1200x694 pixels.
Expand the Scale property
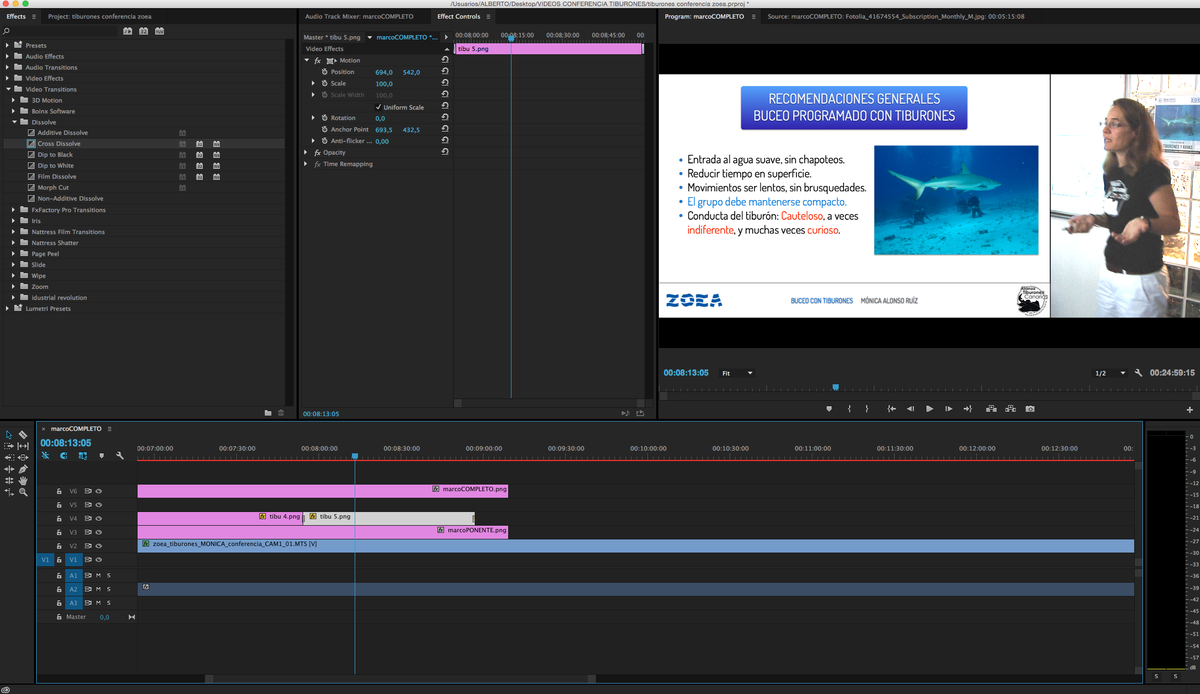tap(314, 84)
